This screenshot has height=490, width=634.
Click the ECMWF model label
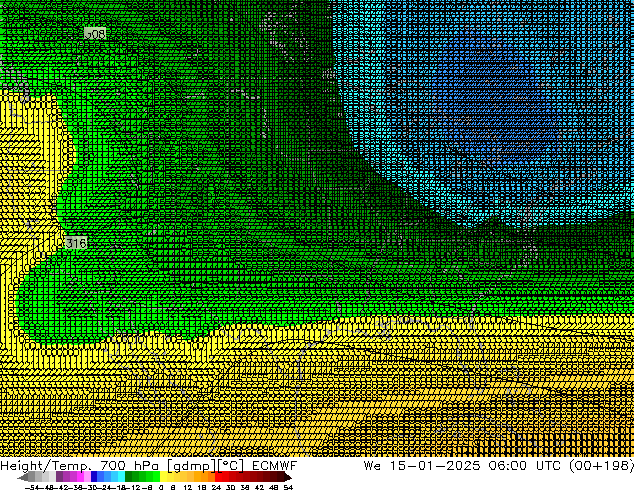(x=275, y=466)
